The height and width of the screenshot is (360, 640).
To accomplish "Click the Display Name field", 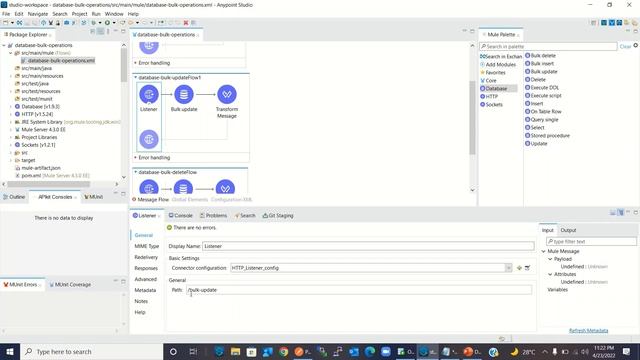I will [x=368, y=246].
